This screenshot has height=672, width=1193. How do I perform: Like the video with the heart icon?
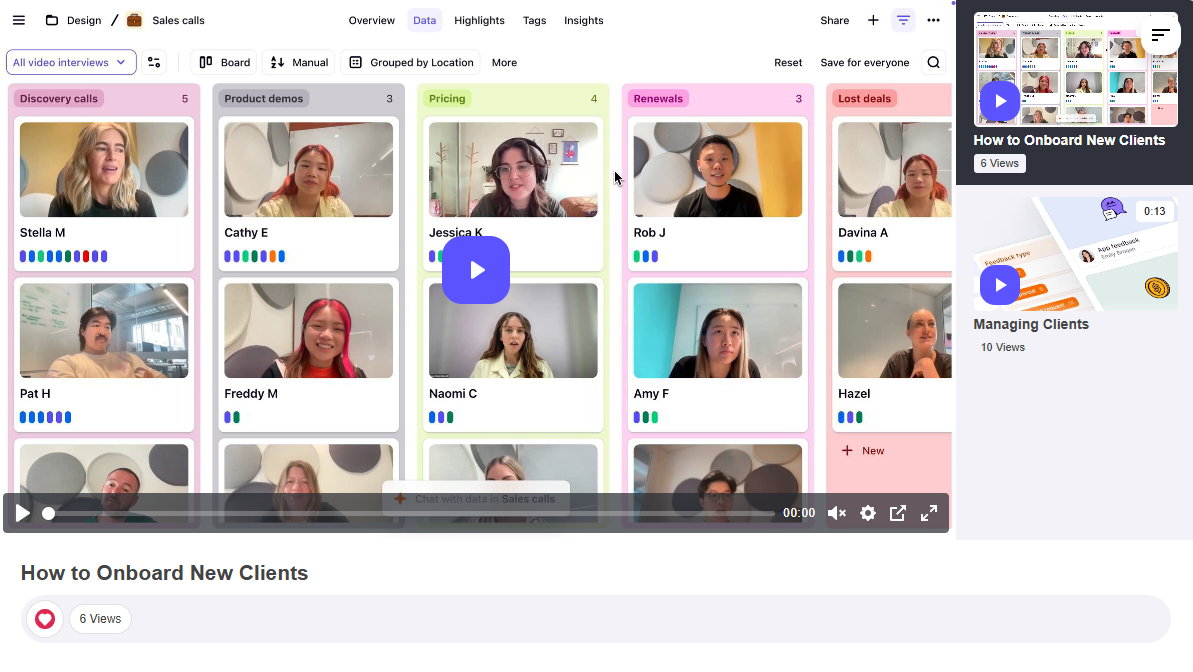pos(45,619)
